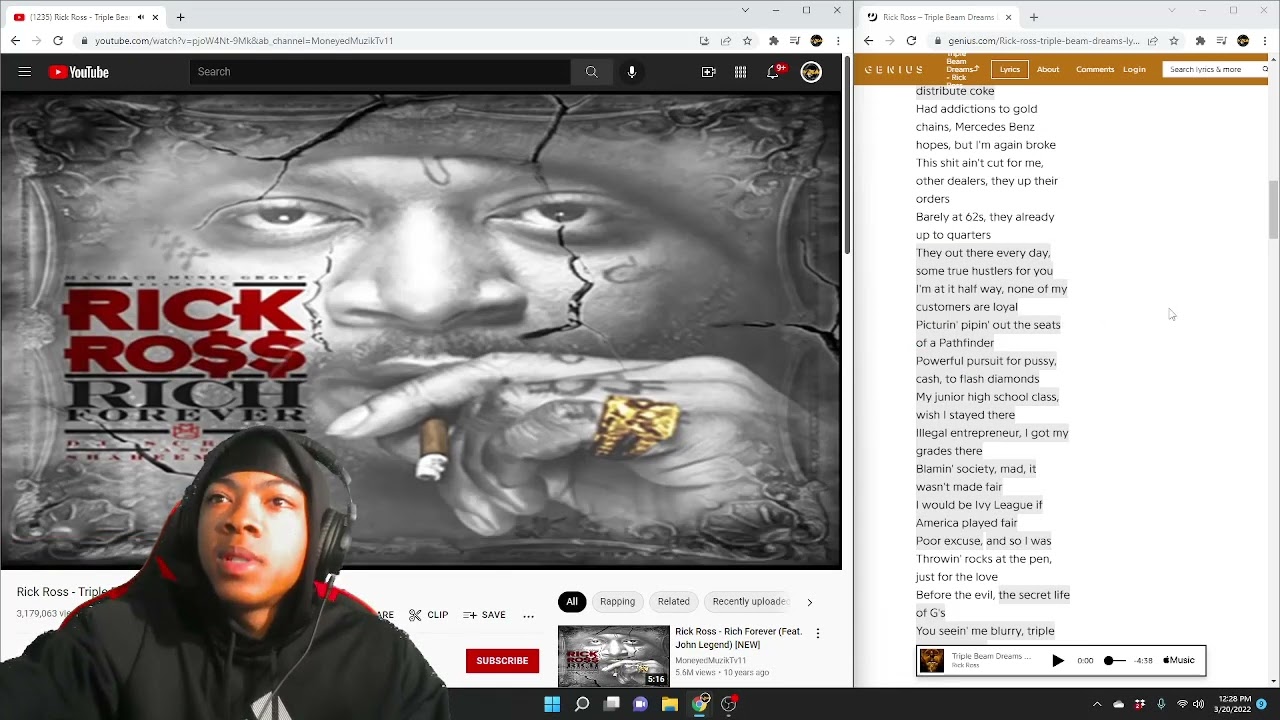Open more actions ellipsis under the video

[x=529, y=615]
